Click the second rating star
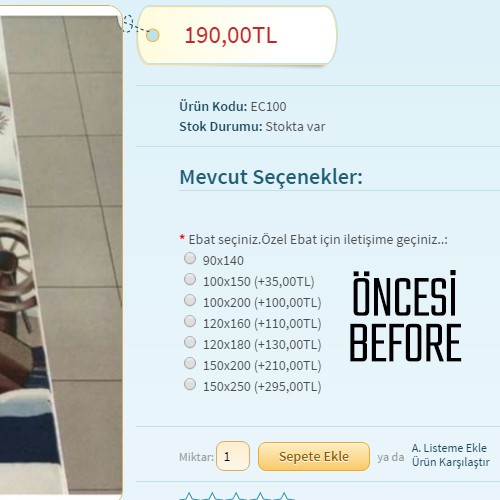The height and width of the screenshot is (500, 500). coord(212,496)
